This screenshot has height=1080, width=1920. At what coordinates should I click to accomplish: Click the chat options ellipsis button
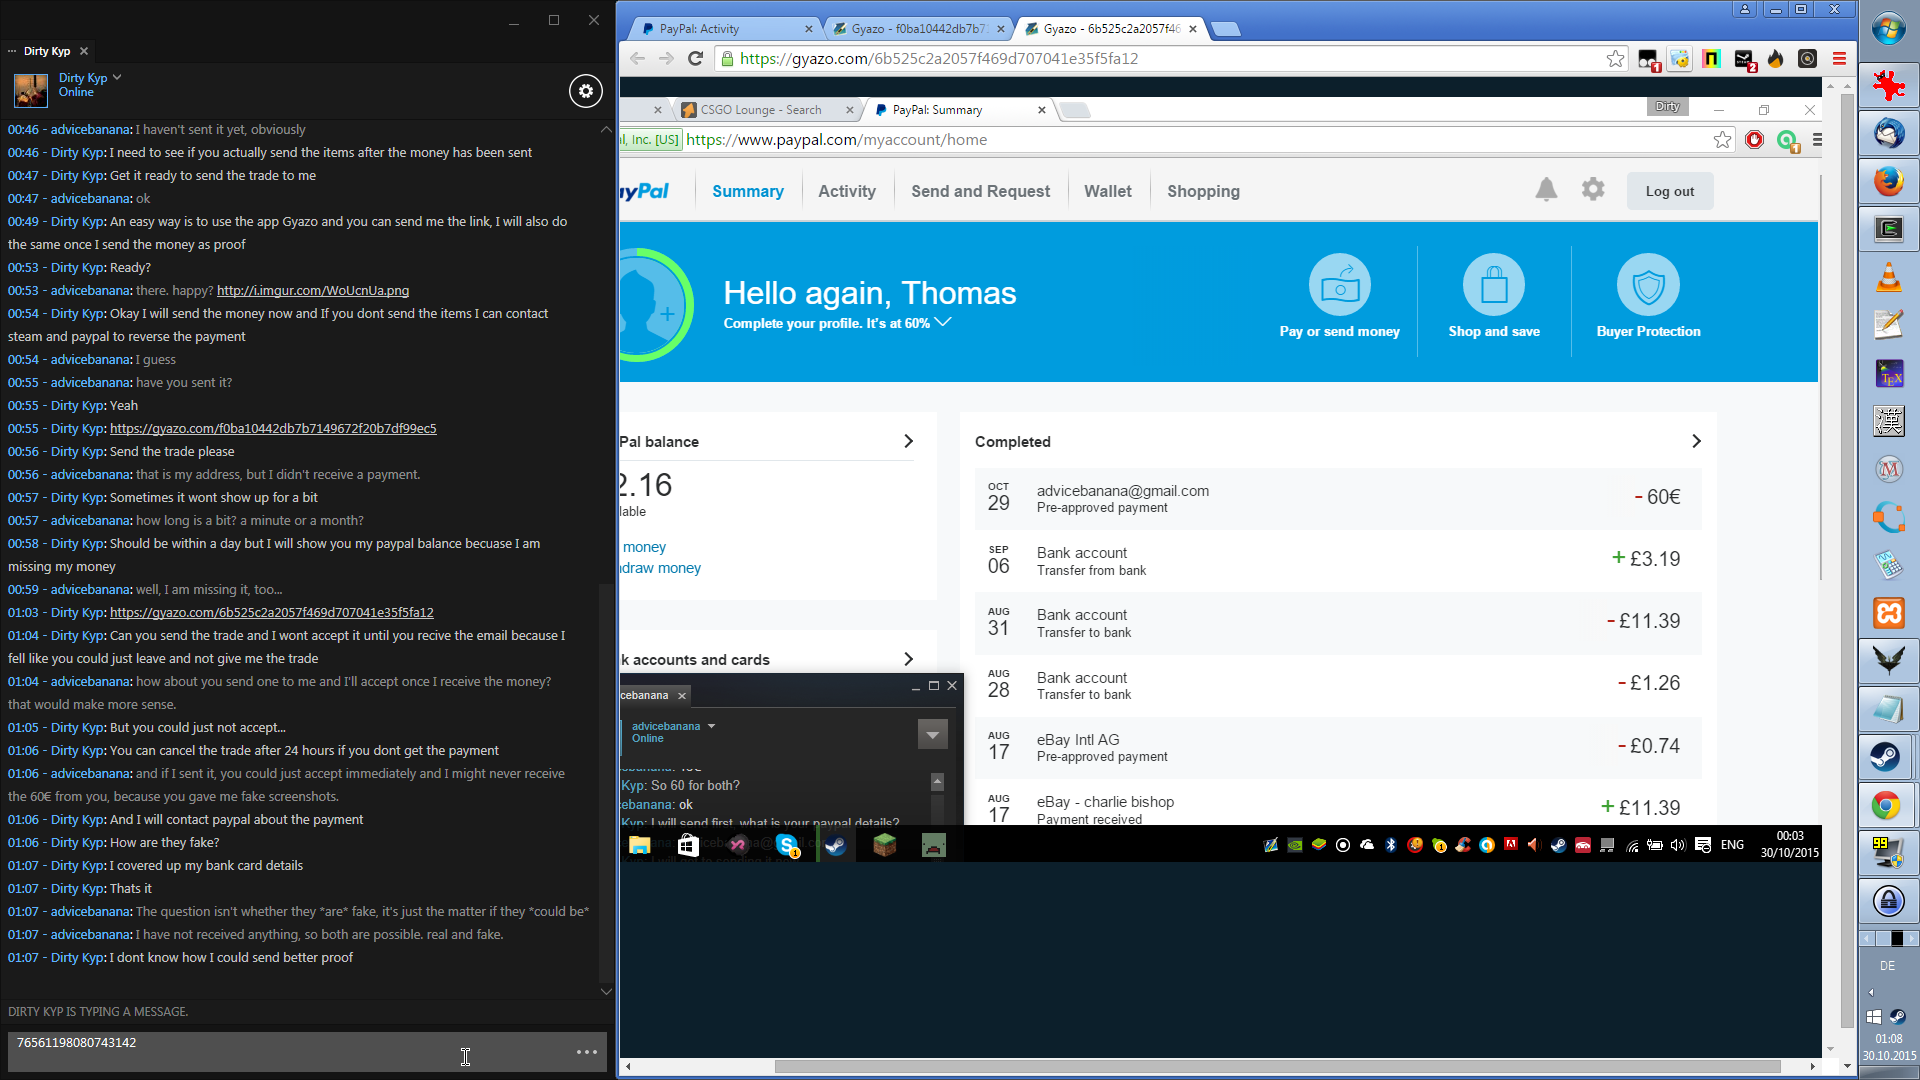pos(587,1052)
